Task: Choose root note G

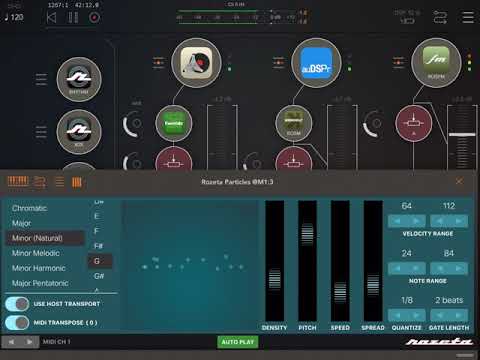Action: pyautogui.click(x=100, y=261)
